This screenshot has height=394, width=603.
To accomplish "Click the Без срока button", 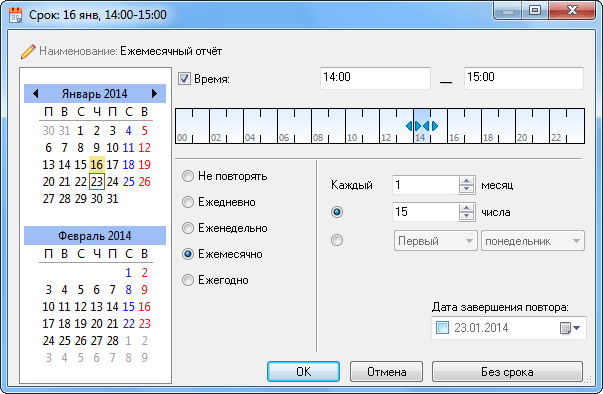I will point(507,372).
